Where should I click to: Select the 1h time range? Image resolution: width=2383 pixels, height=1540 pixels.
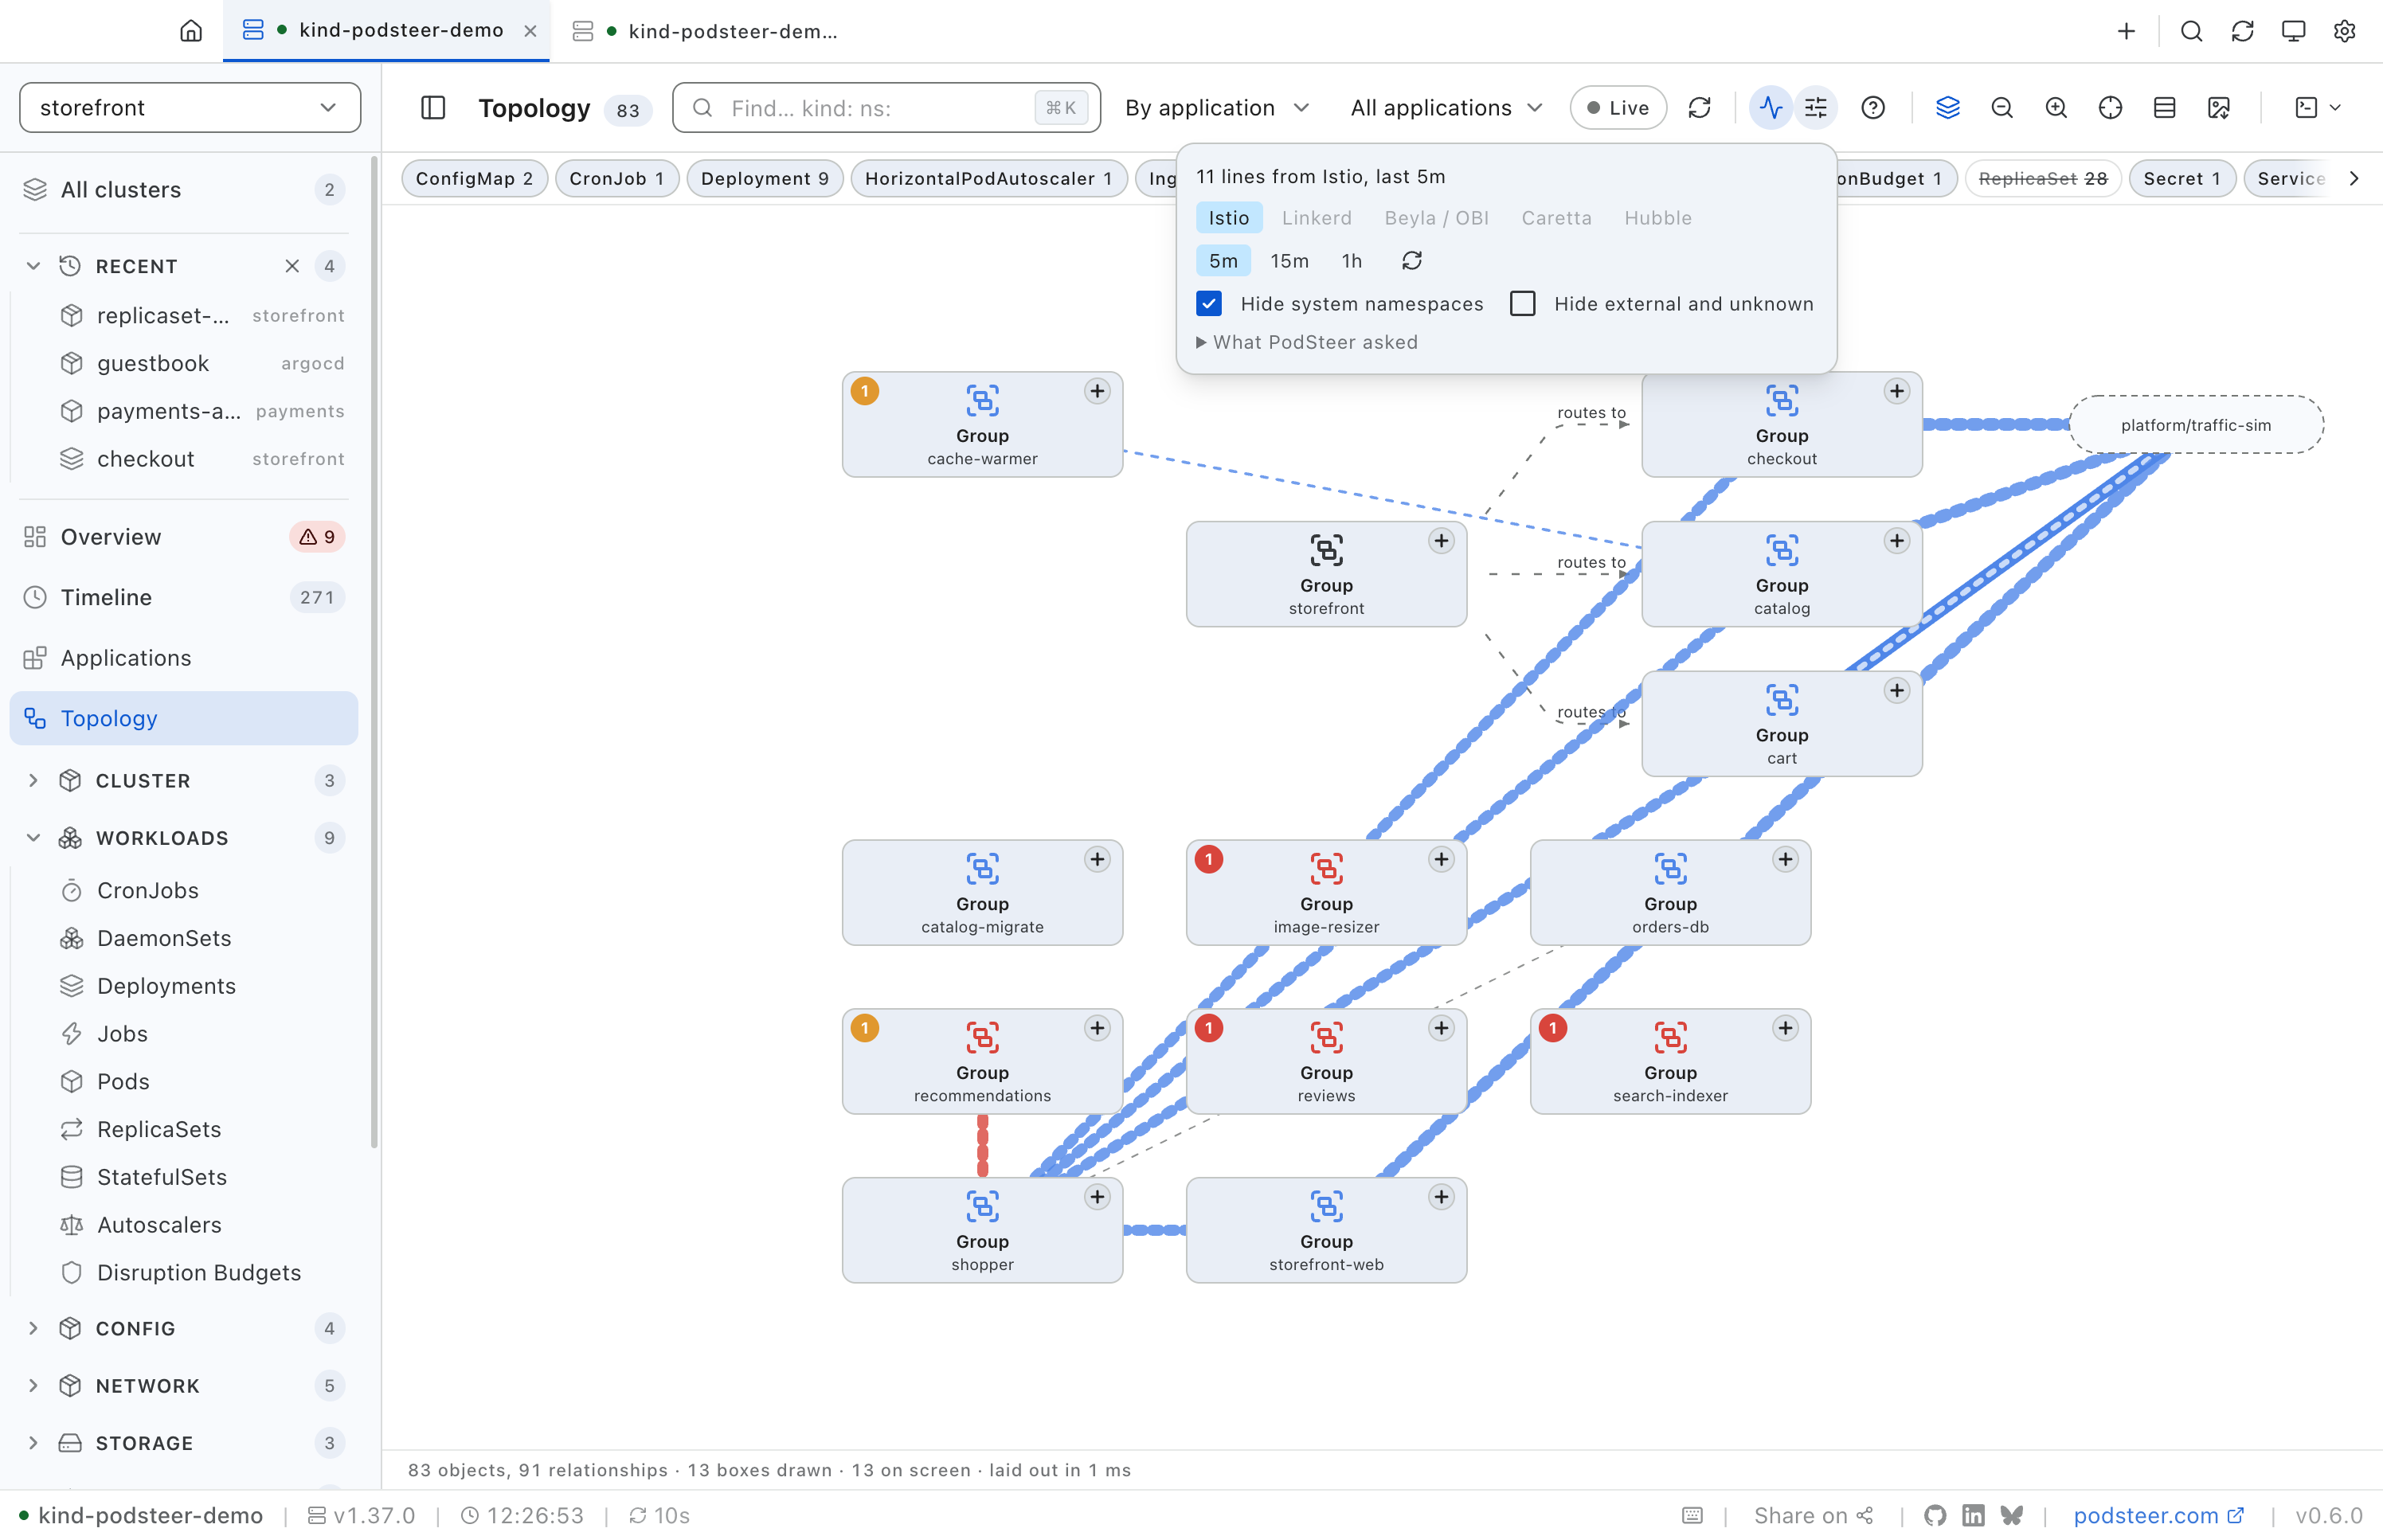[x=1351, y=261]
